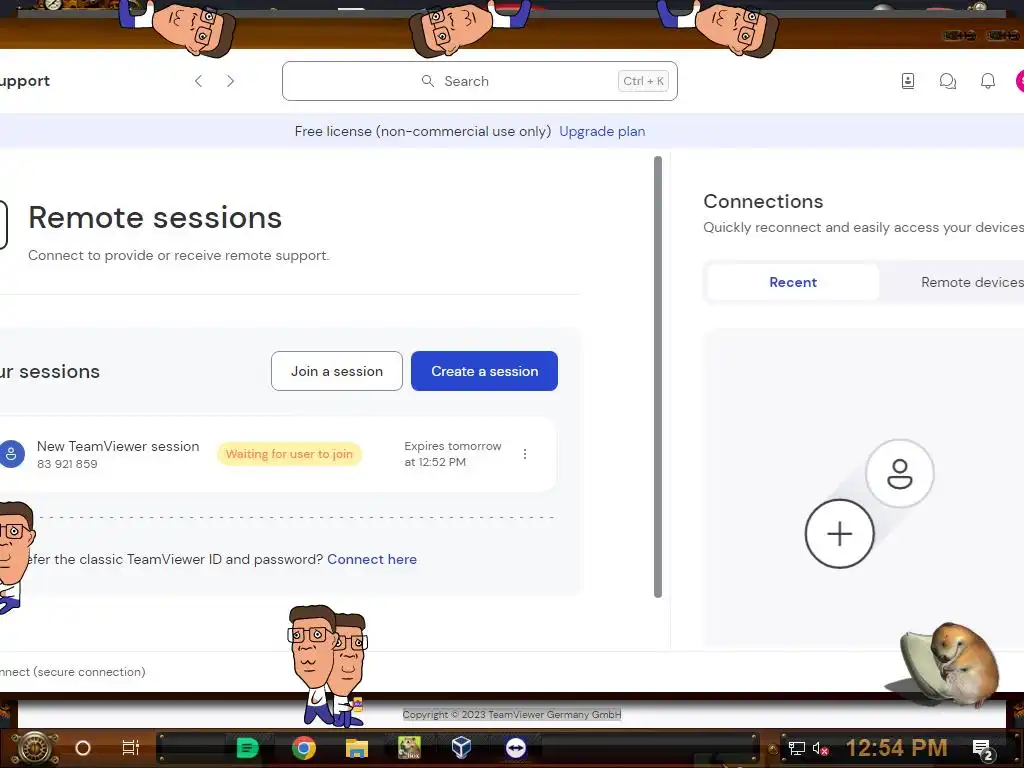This screenshot has width=1024, height=768.
Task: Open the green chat app on taskbar
Action: coord(248,748)
